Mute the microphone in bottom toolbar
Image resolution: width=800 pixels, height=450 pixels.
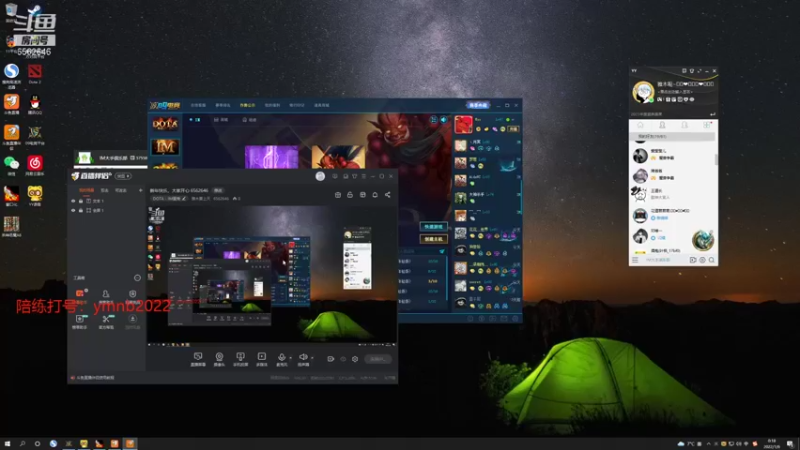click(x=281, y=358)
